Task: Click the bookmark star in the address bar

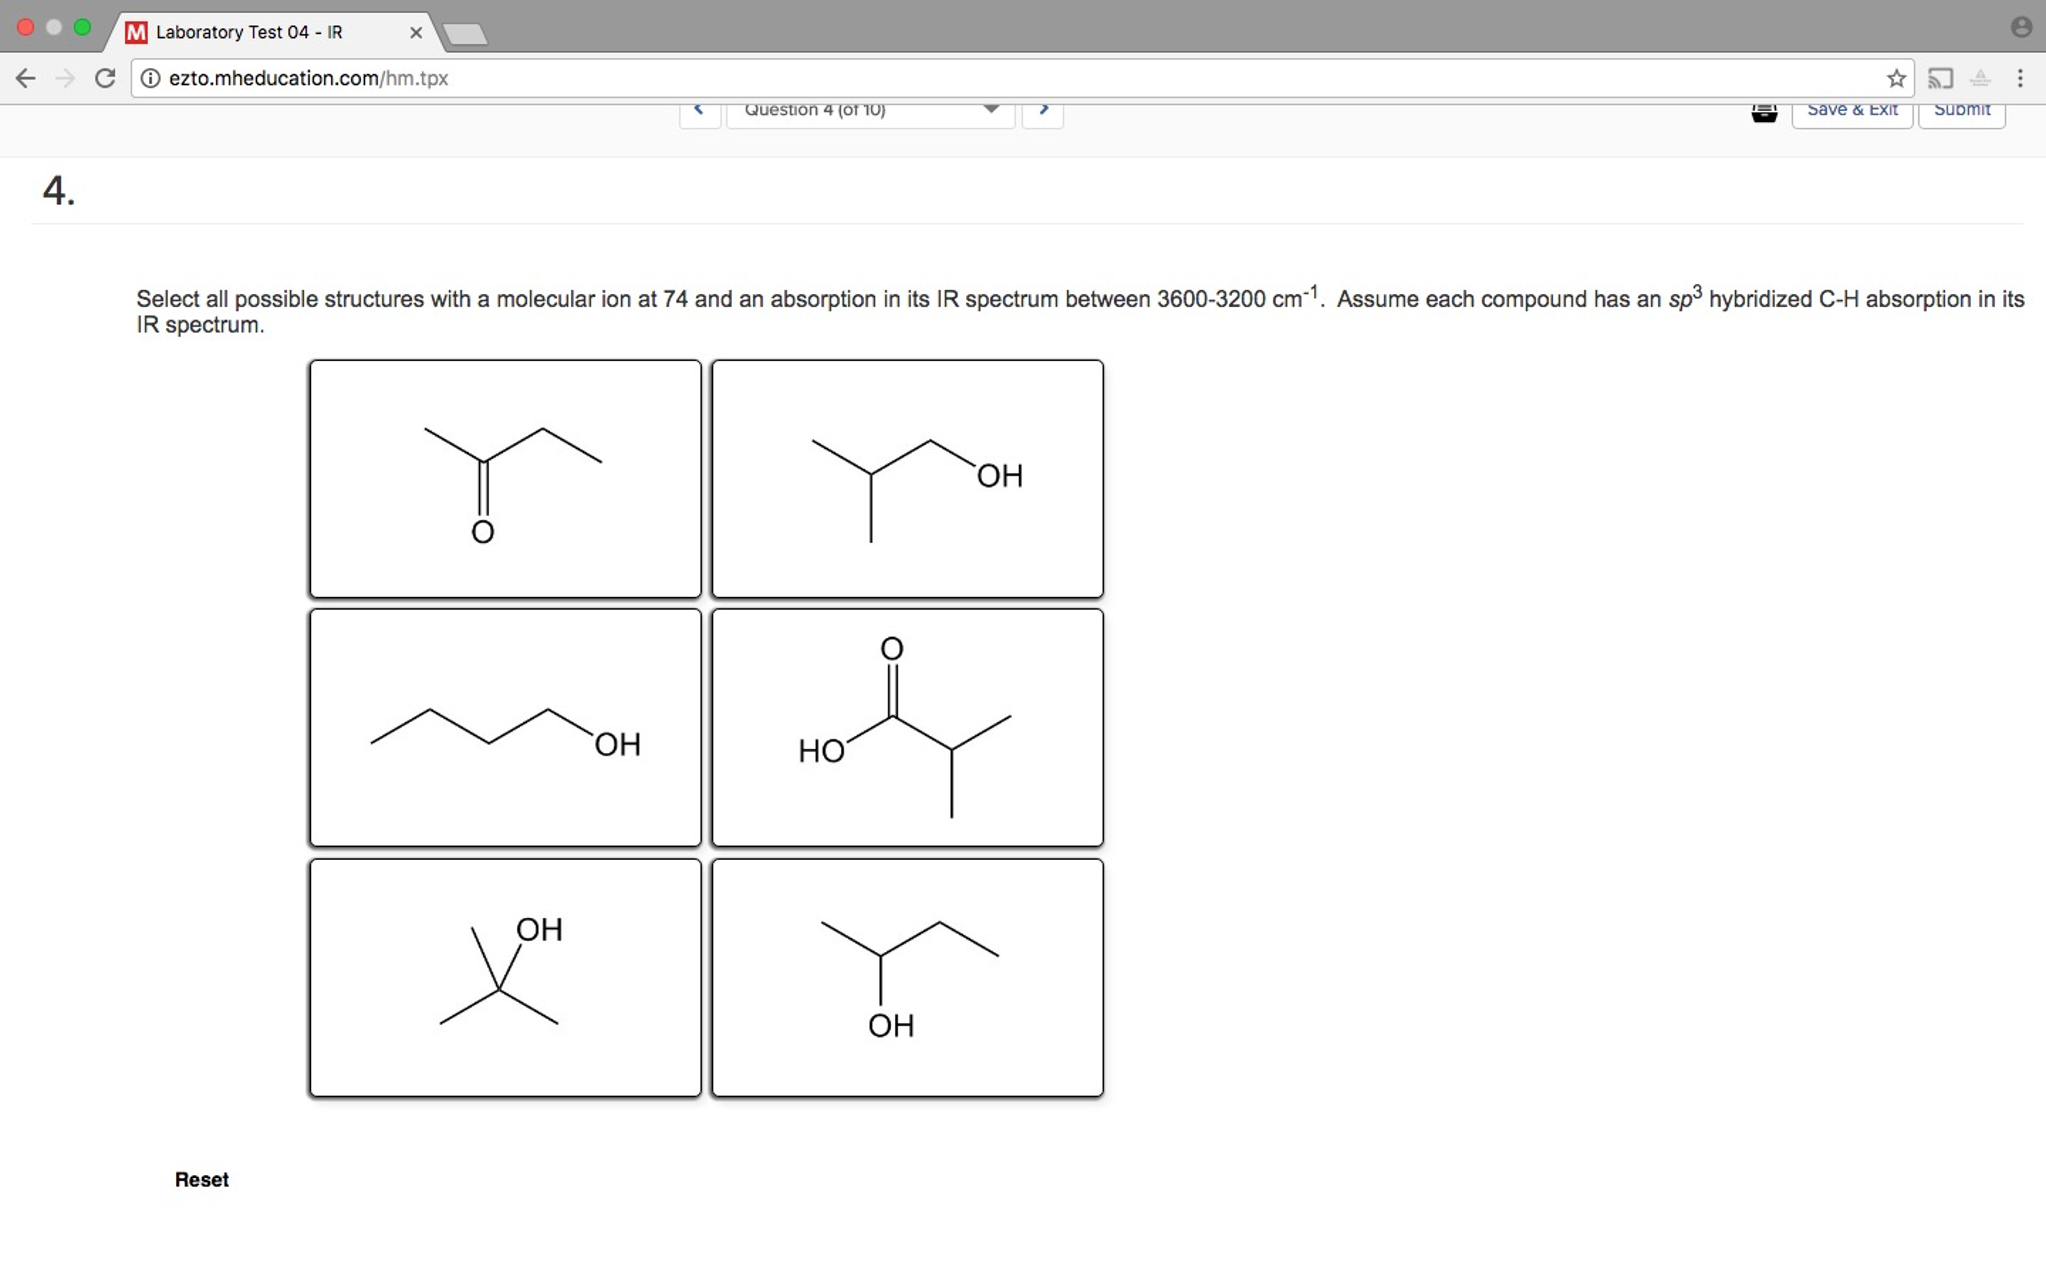Action: 1896,78
